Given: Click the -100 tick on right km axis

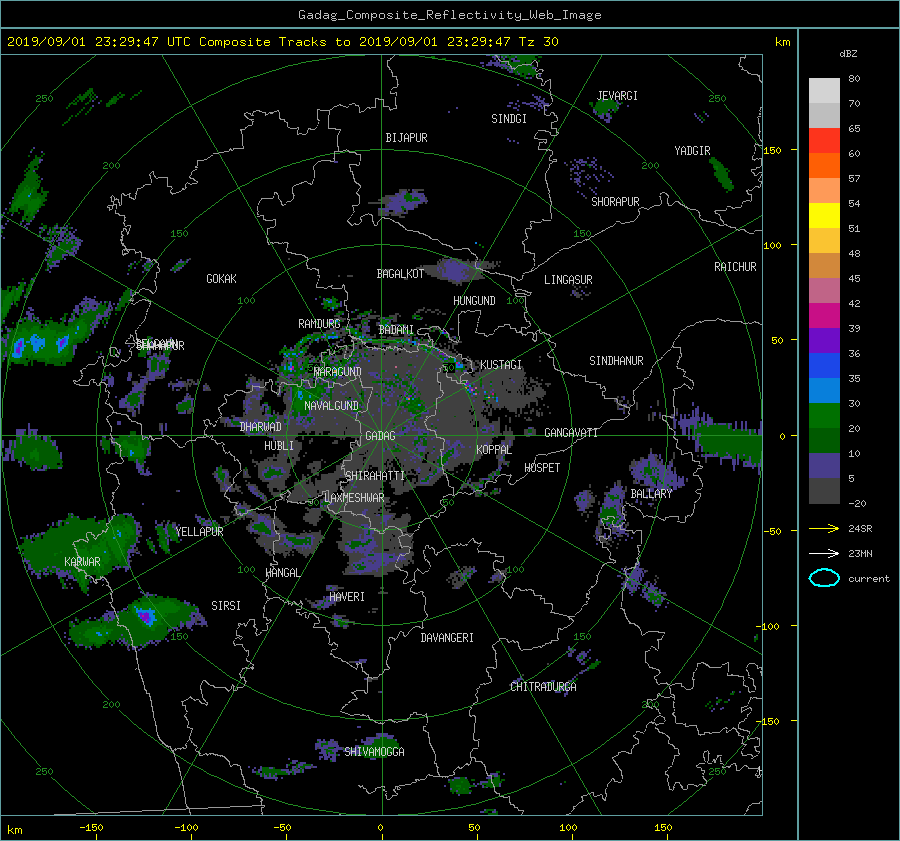Looking at the screenshot, I should (769, 626).
